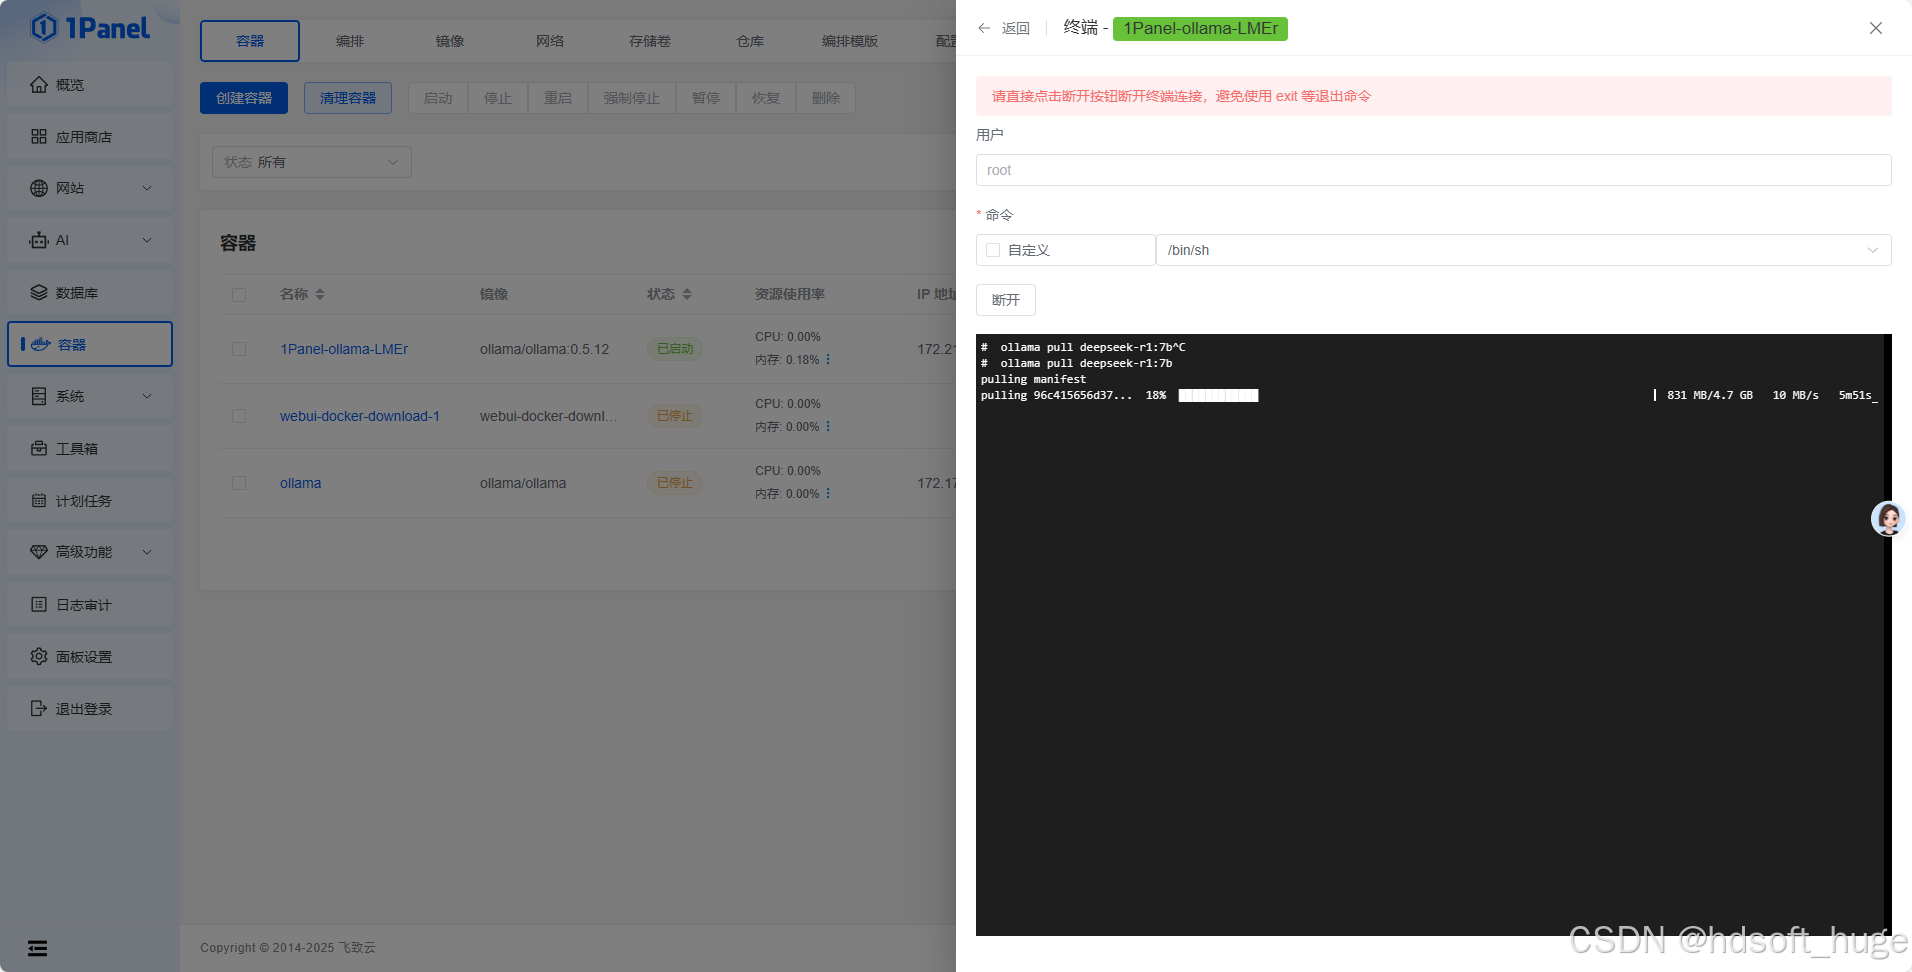Check the ollama row checkbox

(239, 483)
